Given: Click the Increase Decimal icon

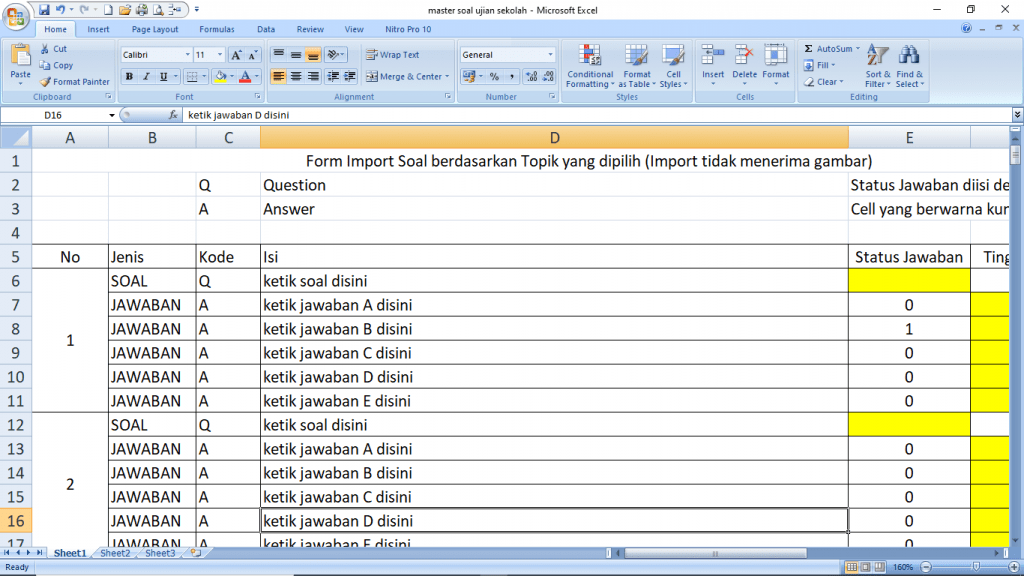Looking at the screenshot, I should (532, 76).
